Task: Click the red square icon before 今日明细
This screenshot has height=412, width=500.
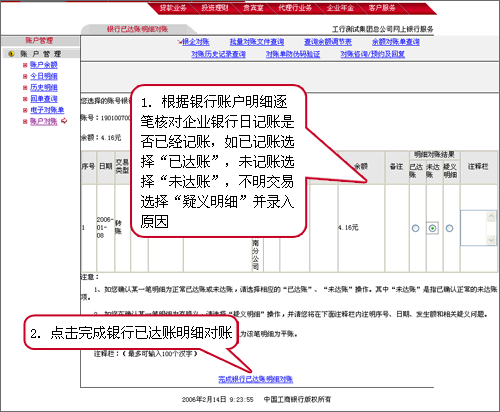Action: [x=25, y=77]
